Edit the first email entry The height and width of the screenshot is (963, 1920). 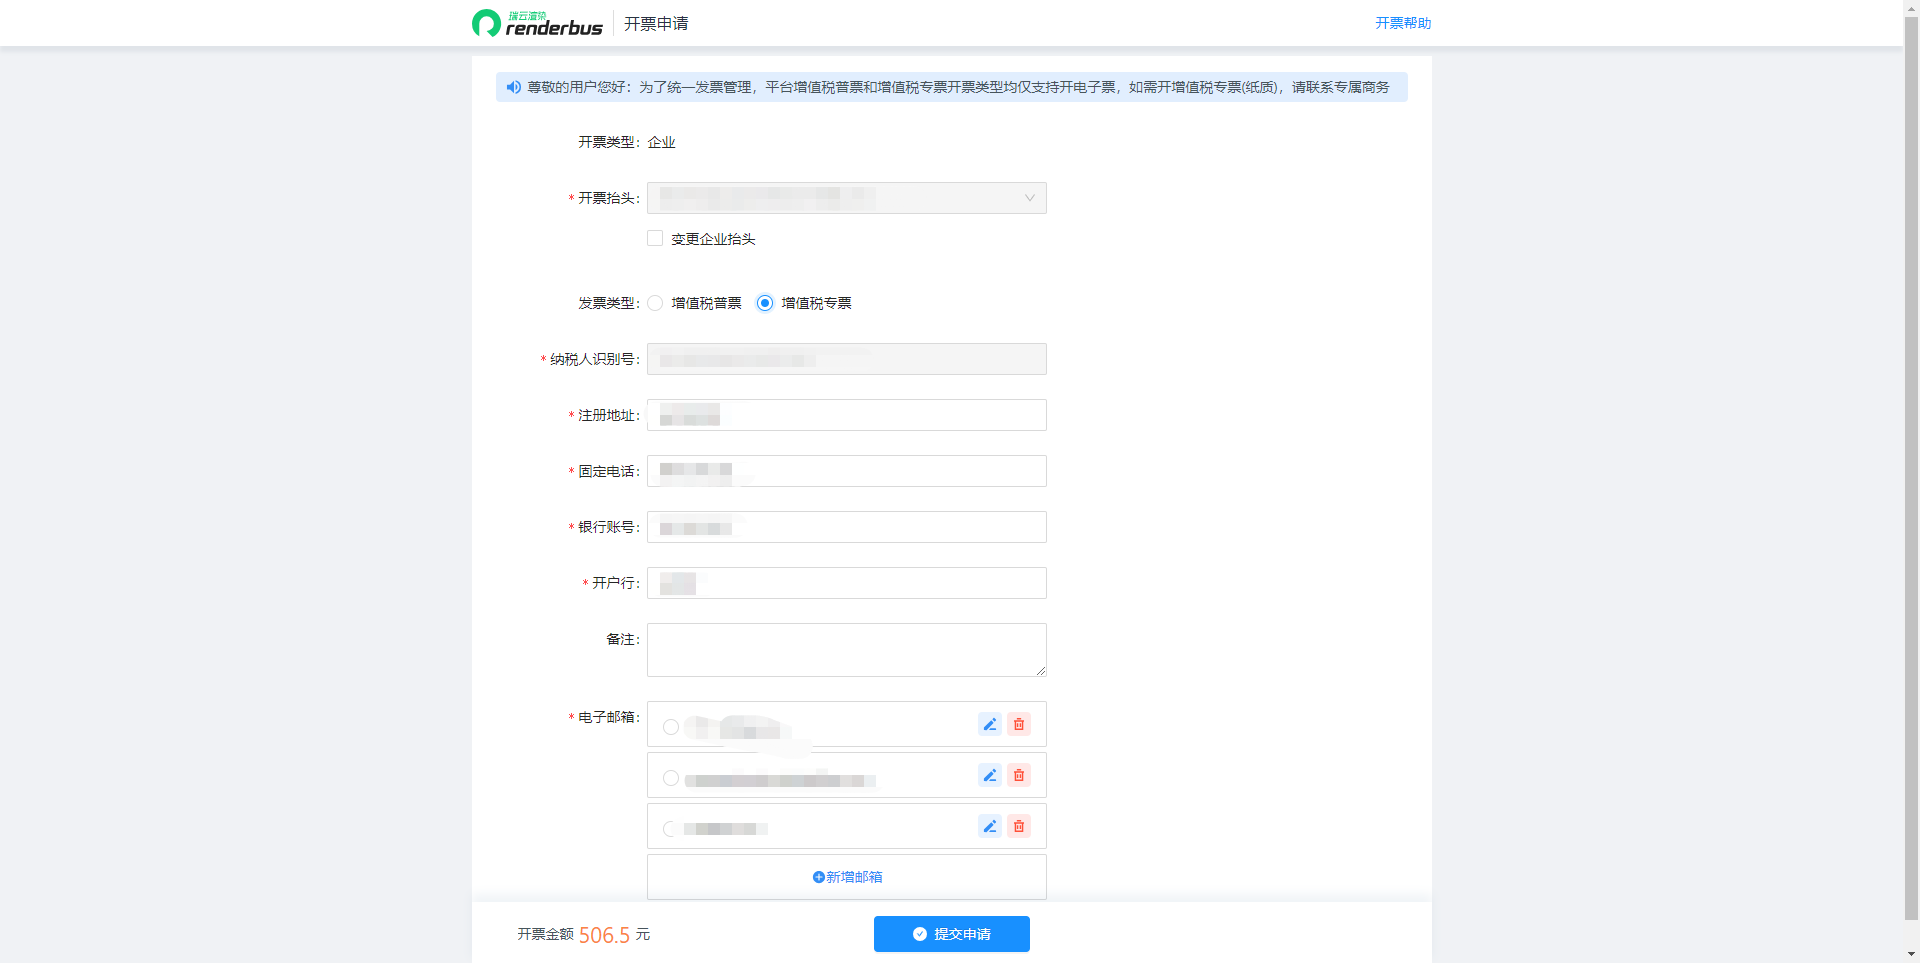coord(990,724)
